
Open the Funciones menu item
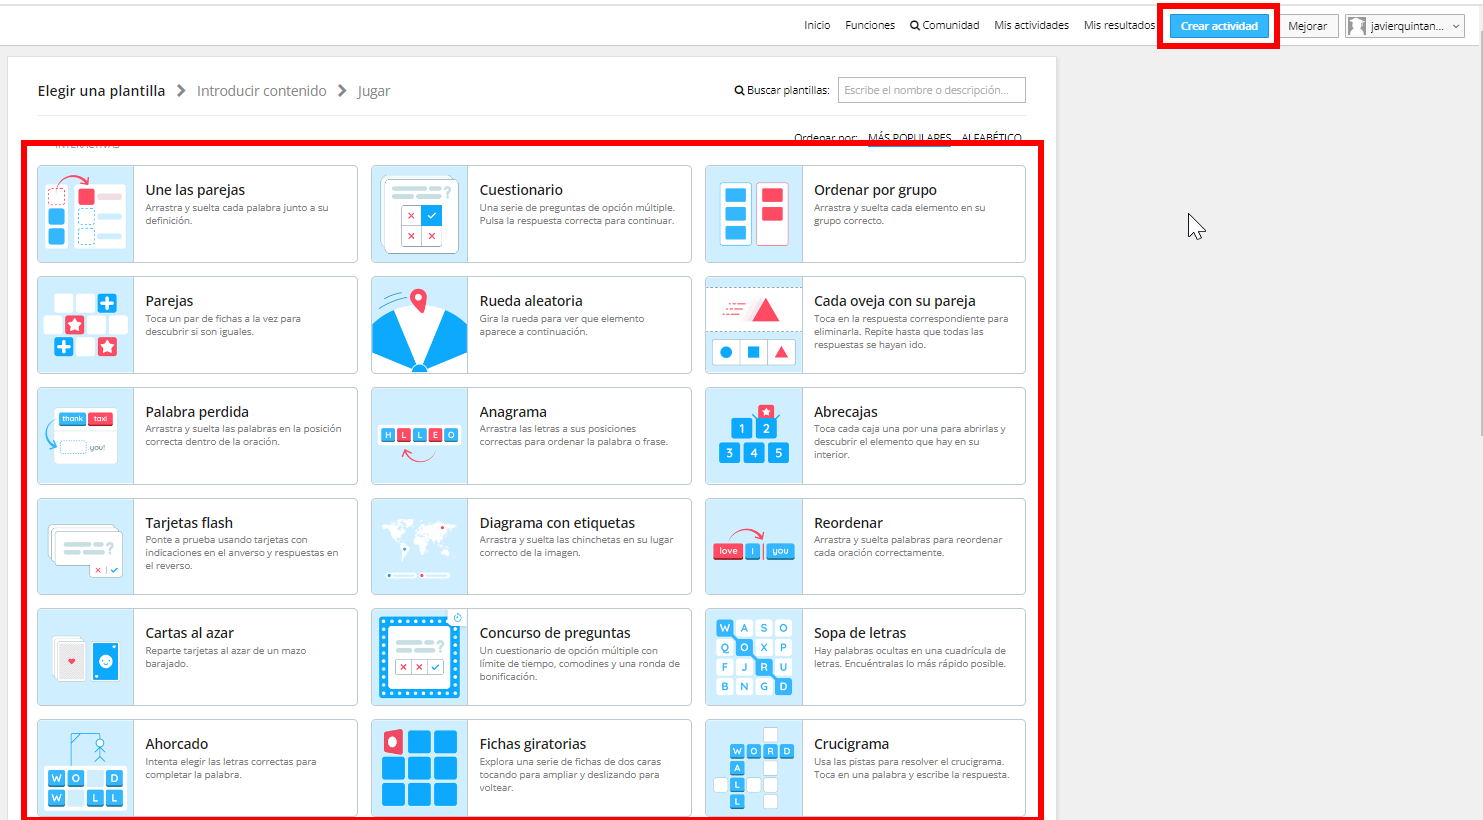coord(870,26)
